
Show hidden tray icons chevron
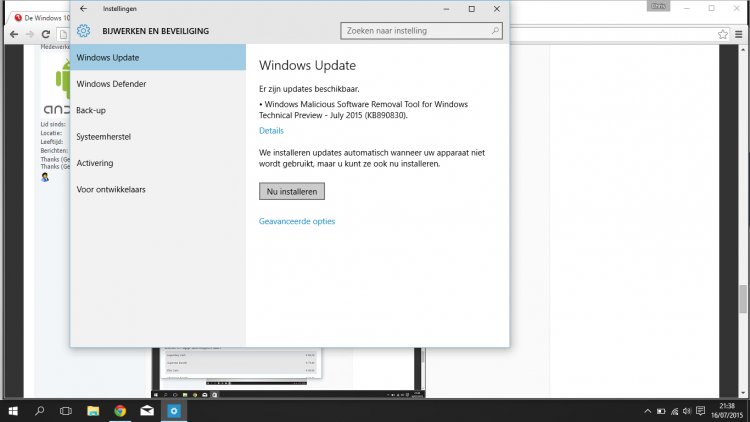click(x=648, y=411)
